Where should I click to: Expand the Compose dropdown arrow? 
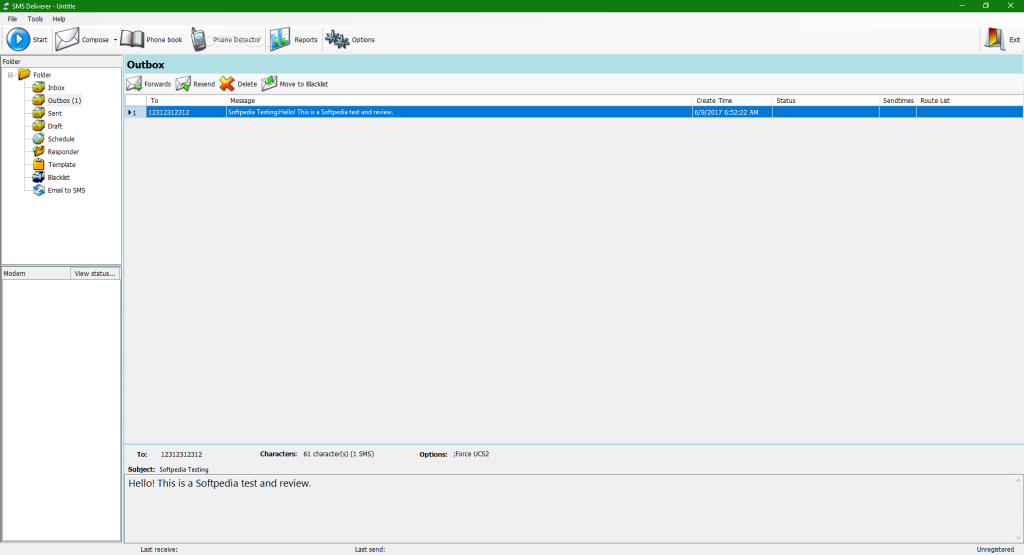click(x=115, y=41)
